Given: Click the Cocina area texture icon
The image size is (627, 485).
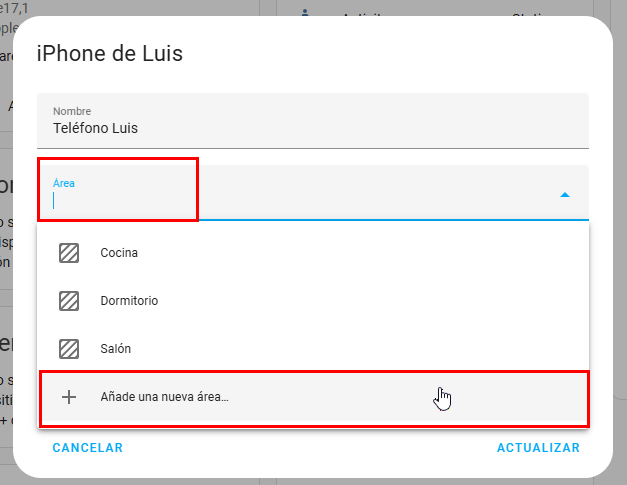Looking at the screenshot, I should [69, 253].
